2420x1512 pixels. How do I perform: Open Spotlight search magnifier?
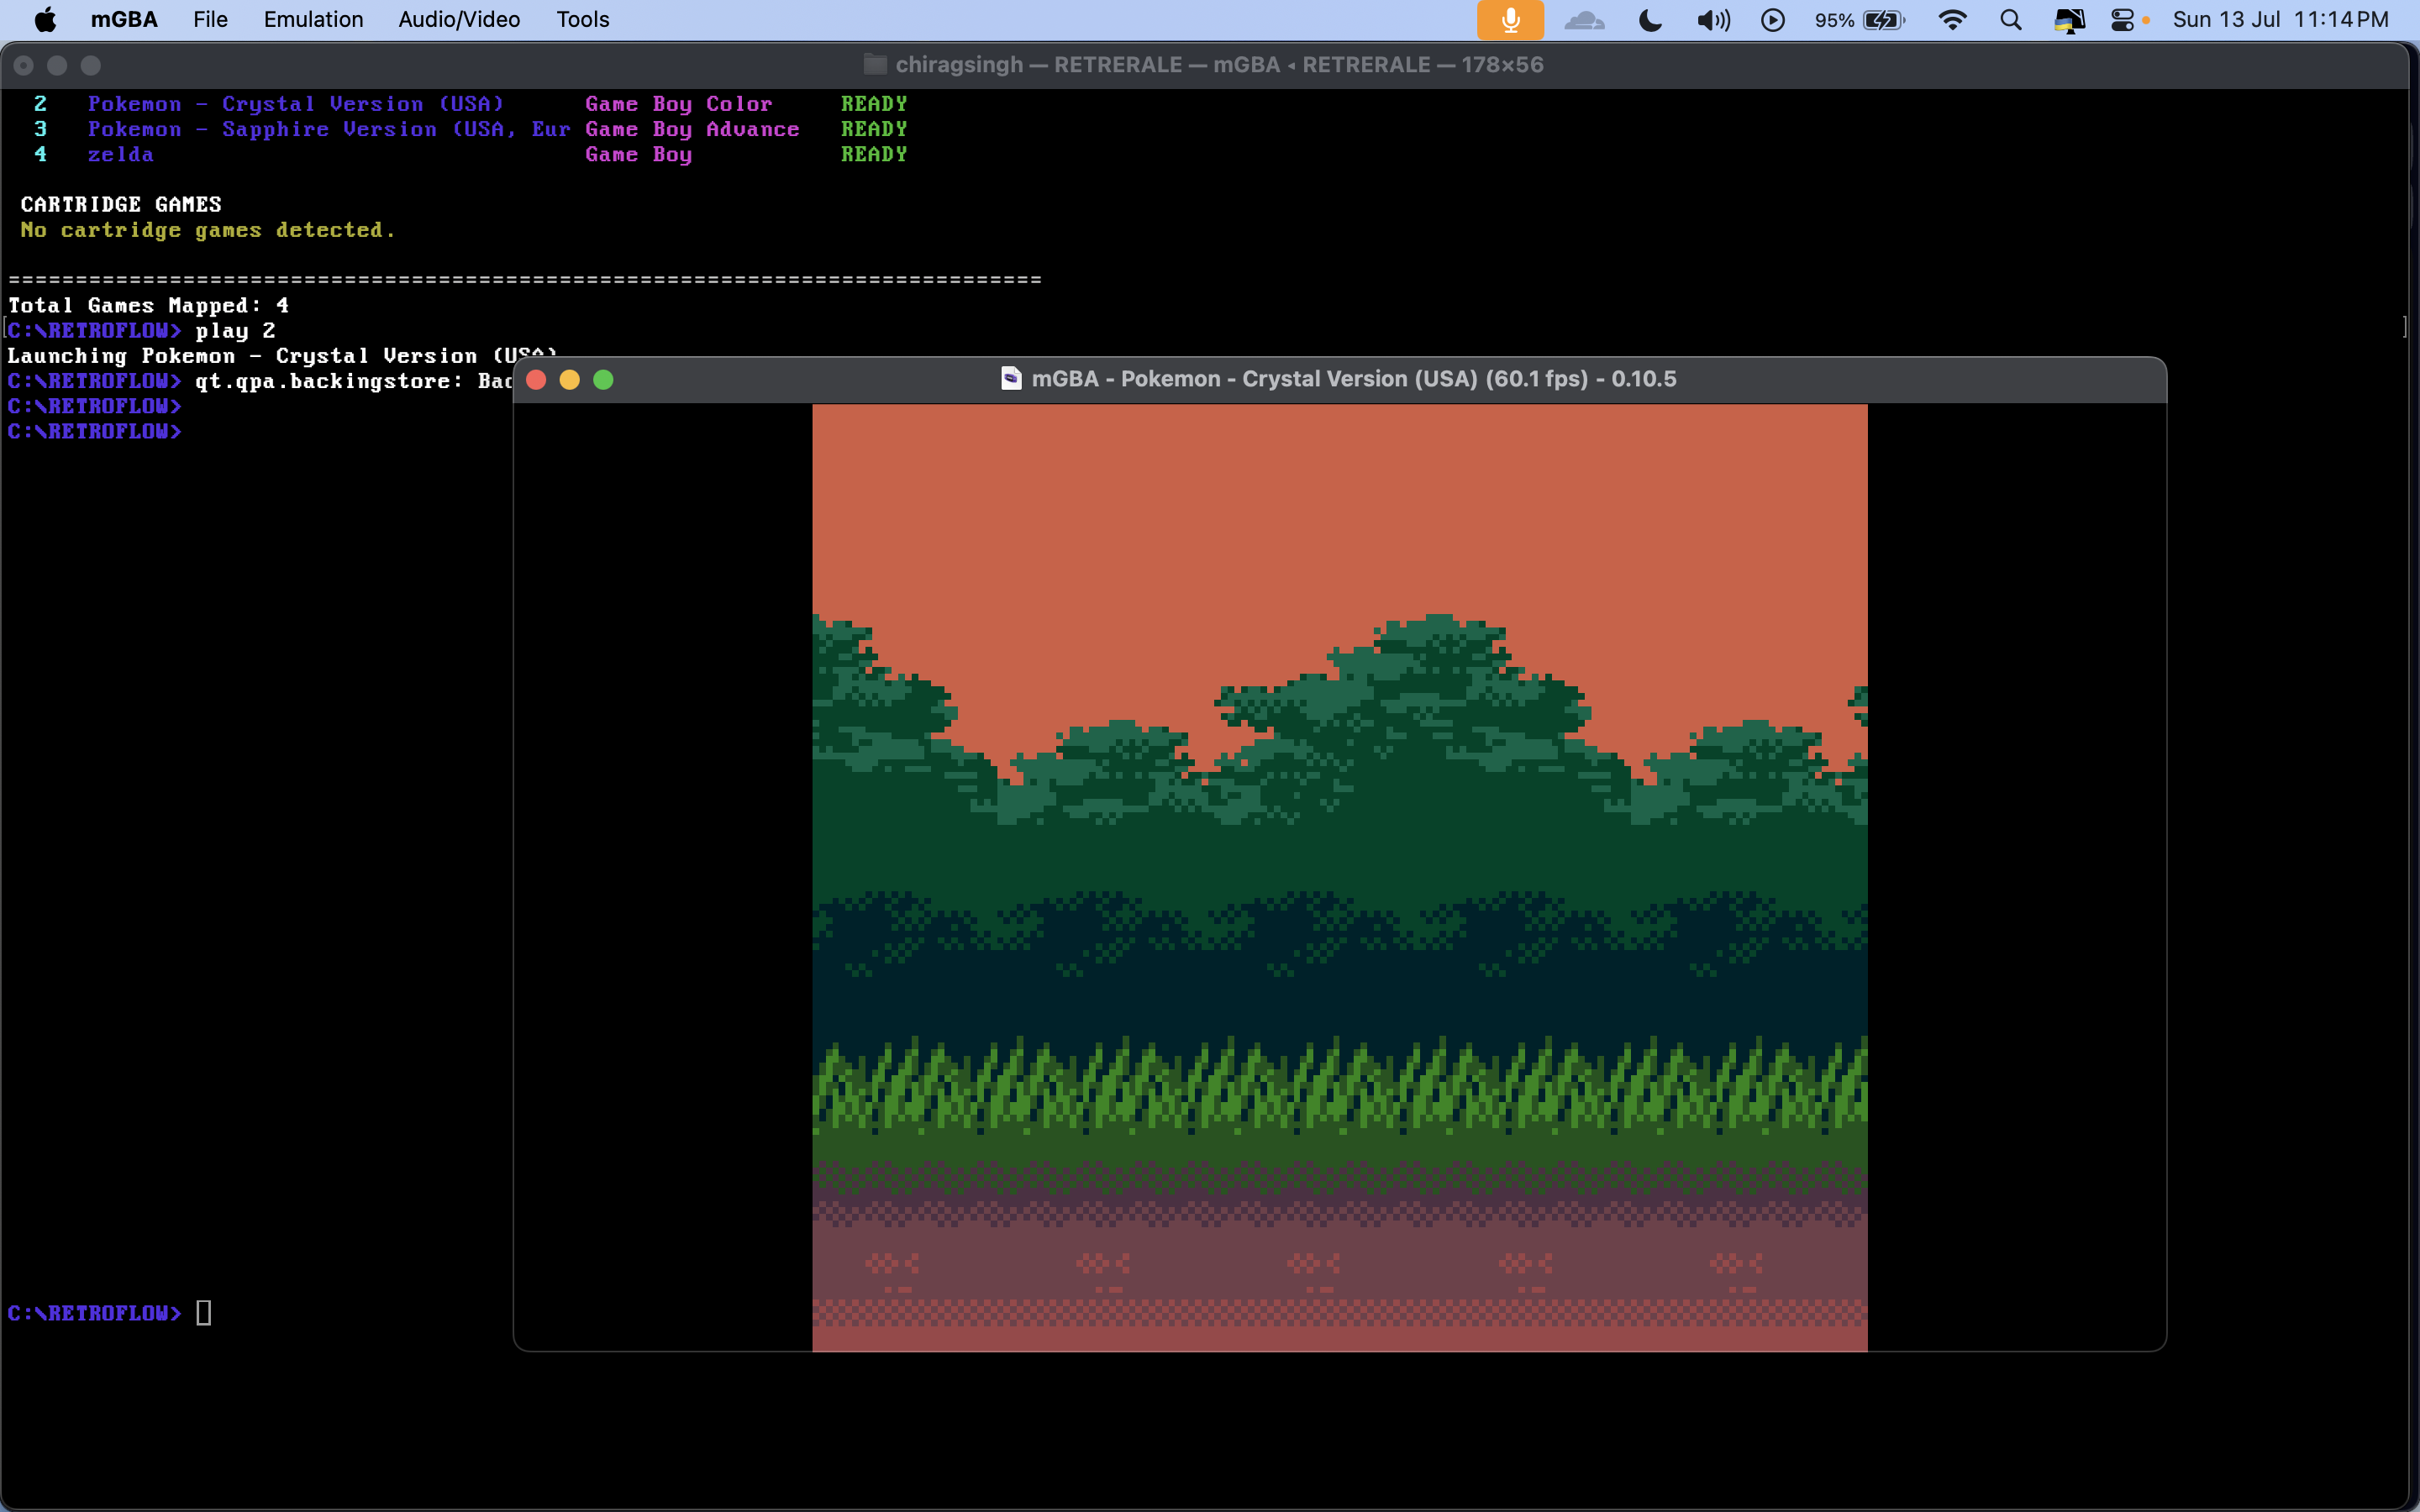2011,20
